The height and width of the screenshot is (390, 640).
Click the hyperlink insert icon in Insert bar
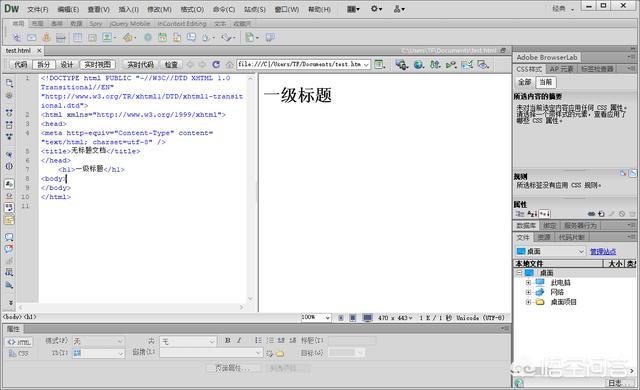(x=17, y=38)
